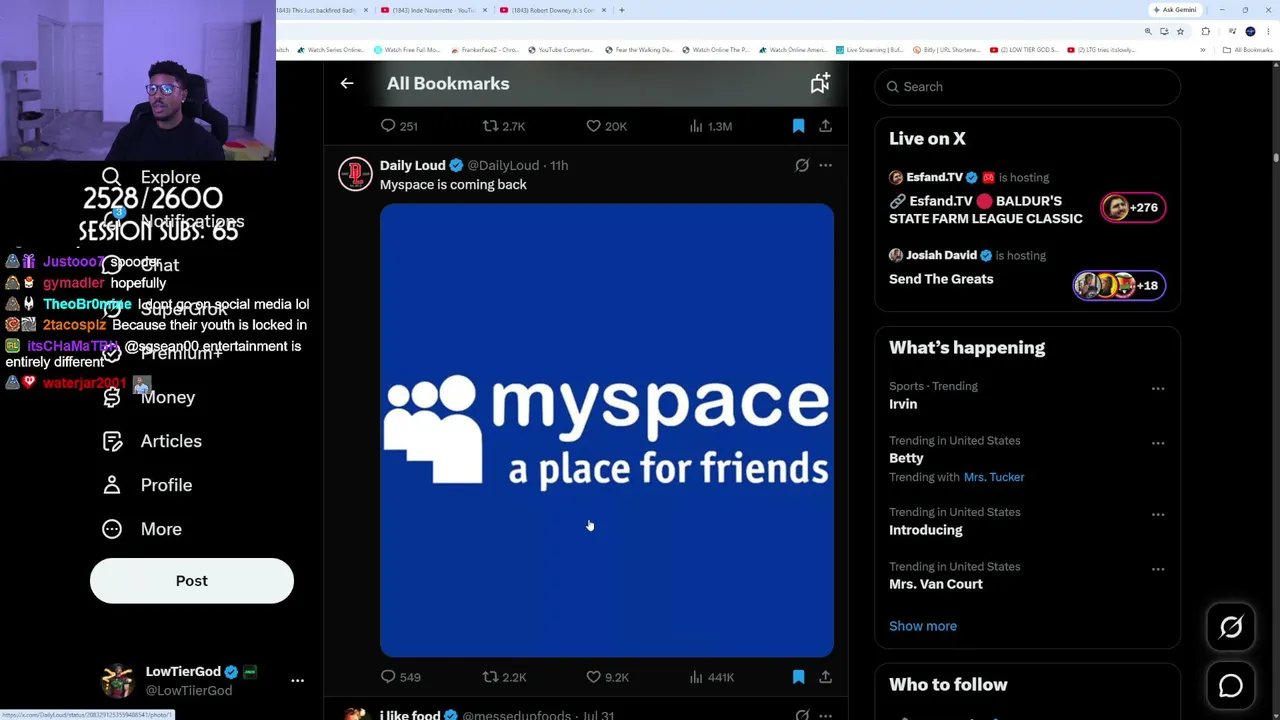
Task: Open the YouTube Converter bookmark
Action: (560, 50)
